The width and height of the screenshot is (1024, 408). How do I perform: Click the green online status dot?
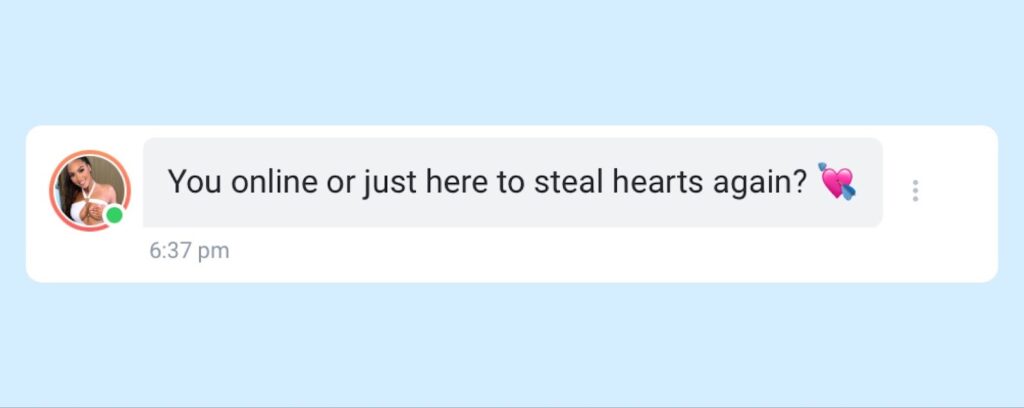[x=114, y=215]
